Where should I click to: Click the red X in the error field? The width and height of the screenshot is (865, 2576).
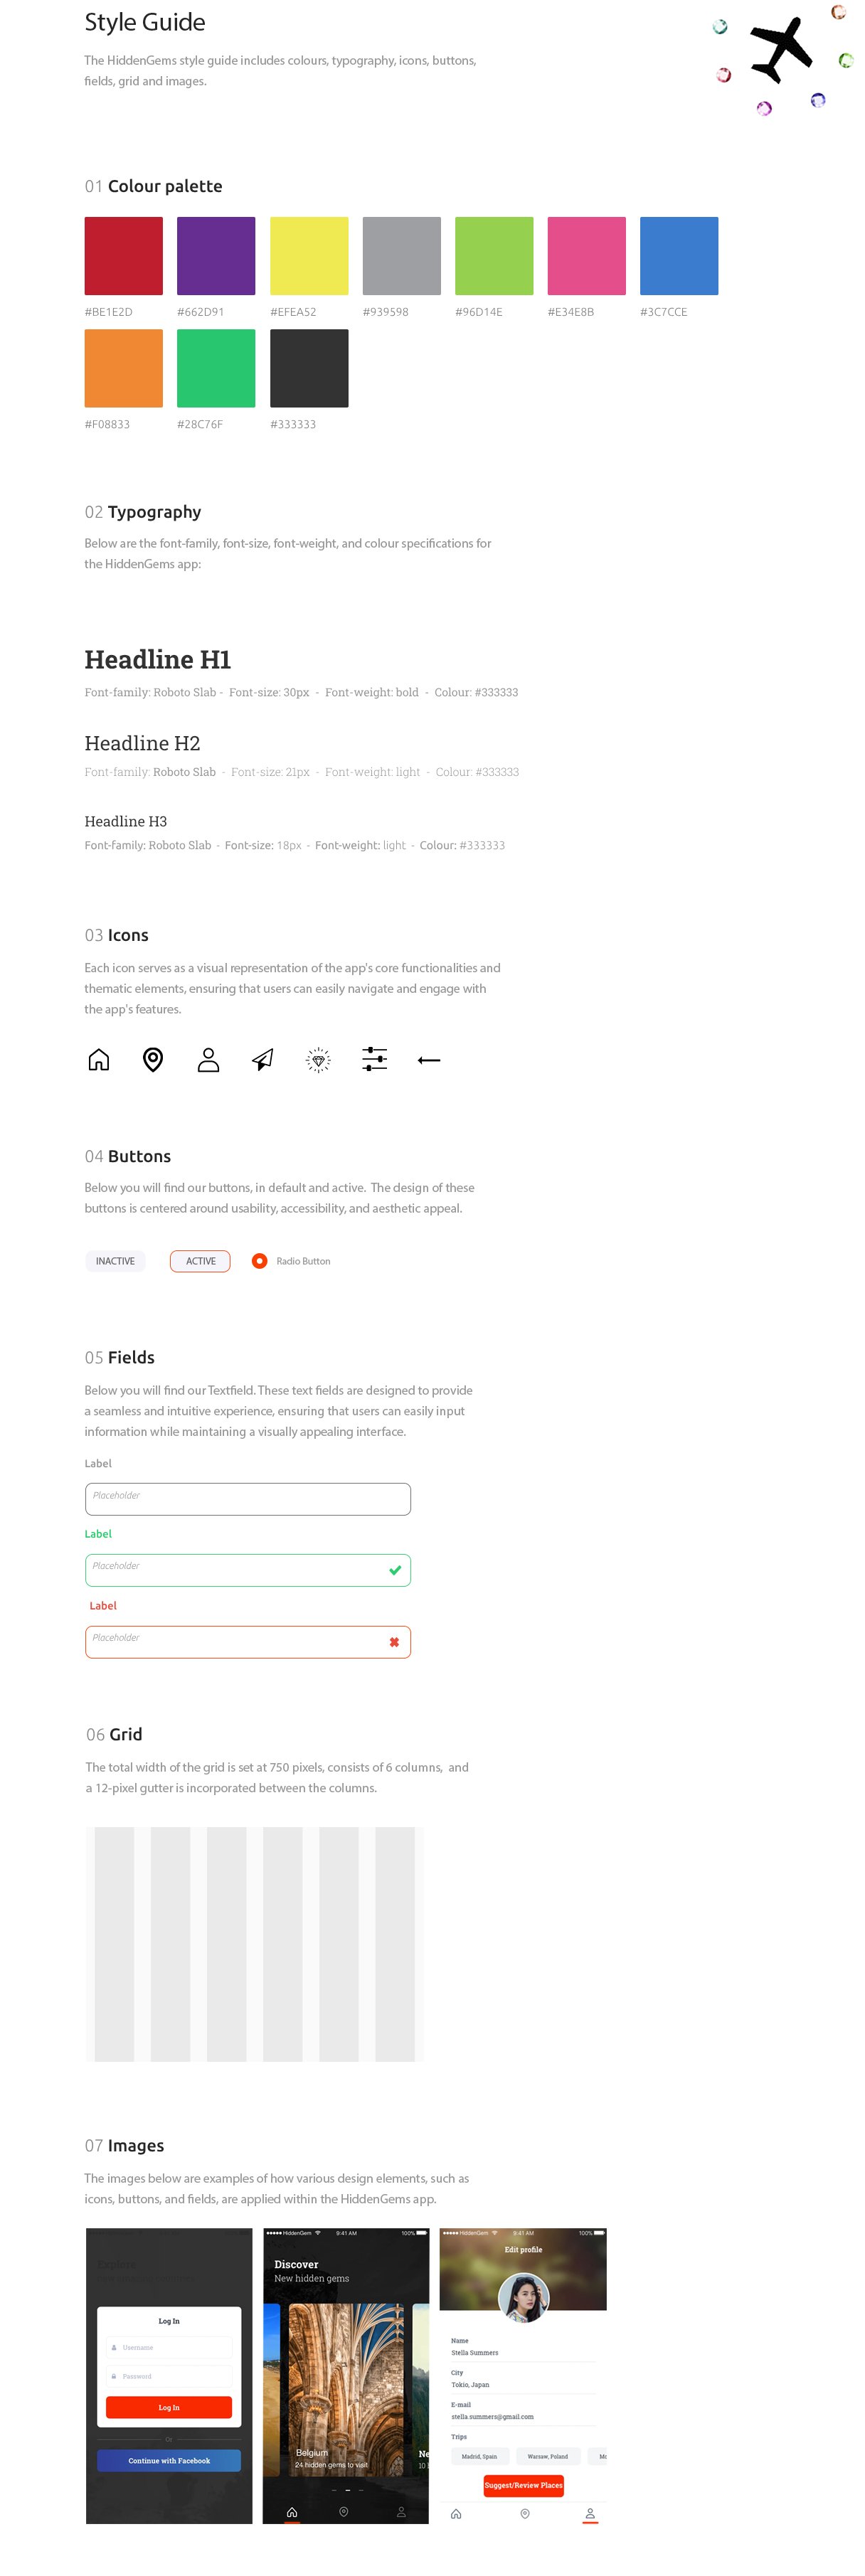click(394, 1642)
